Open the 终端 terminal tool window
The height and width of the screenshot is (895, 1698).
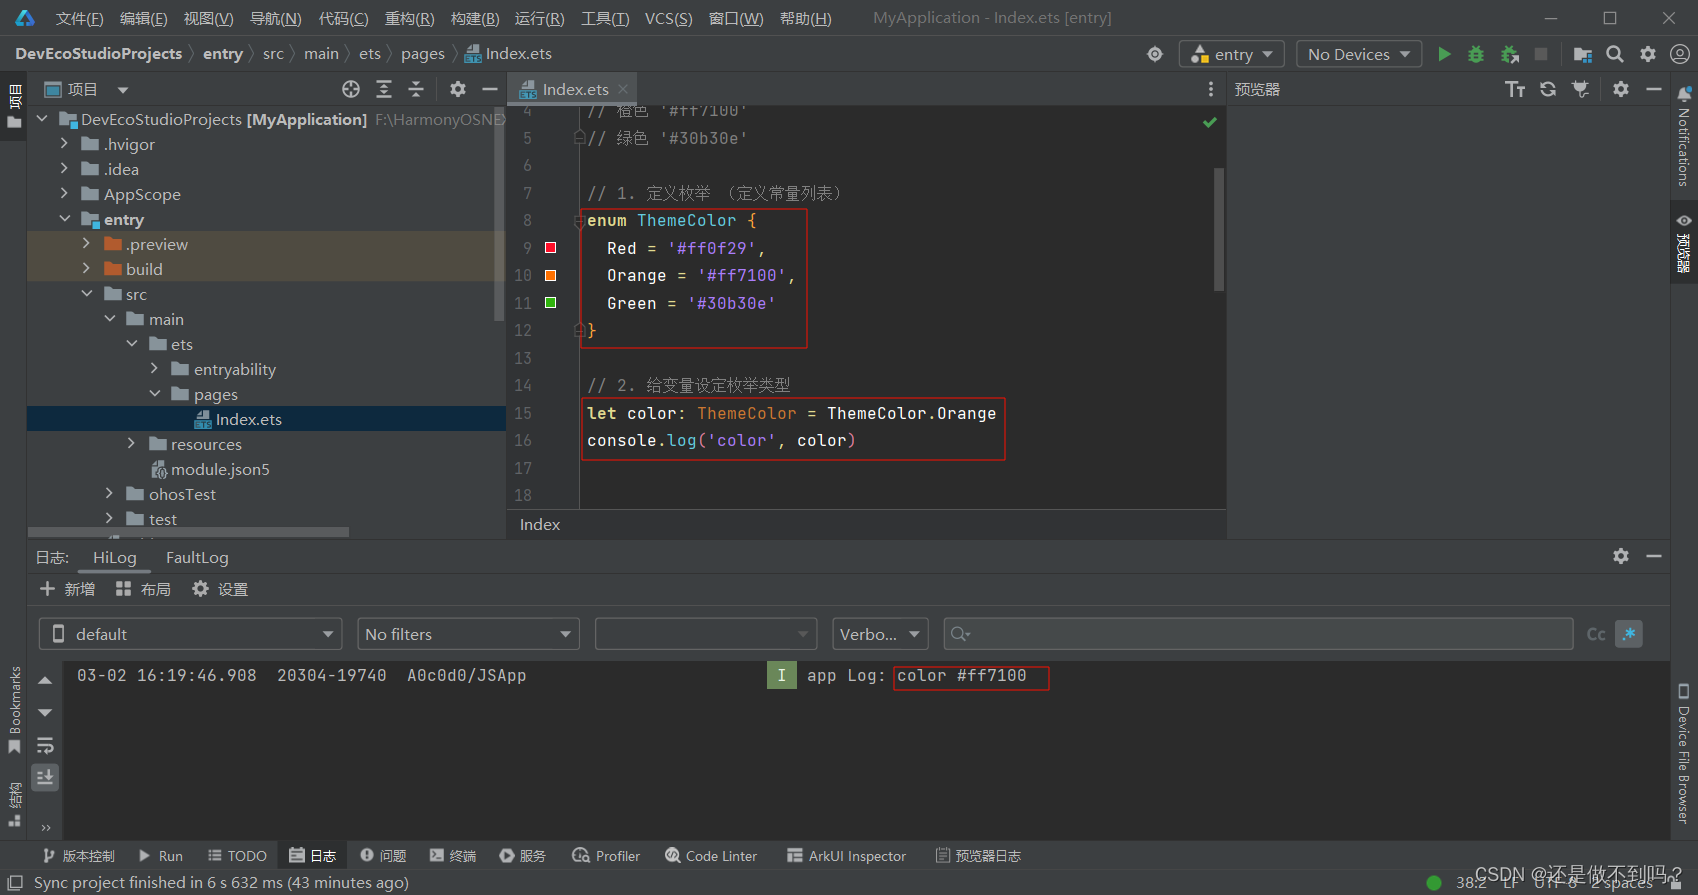pyautogui.click(x=453, y=856)
